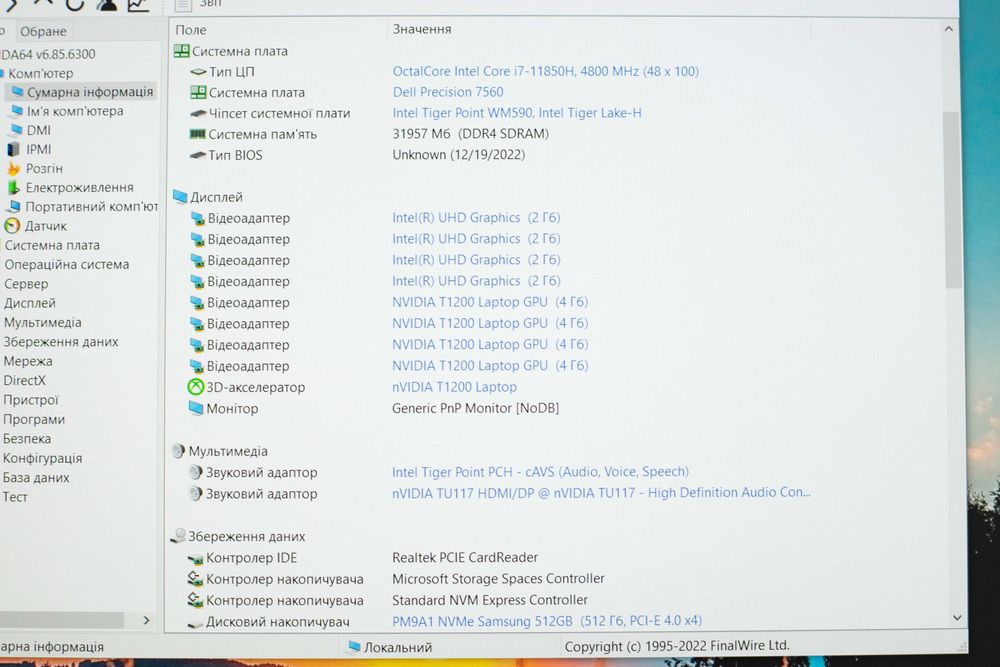Image resolution: width=1000 pixels, height=667 pixels.
Task: Click the Чіпсет системної плати icon
Action: (198, 114)
